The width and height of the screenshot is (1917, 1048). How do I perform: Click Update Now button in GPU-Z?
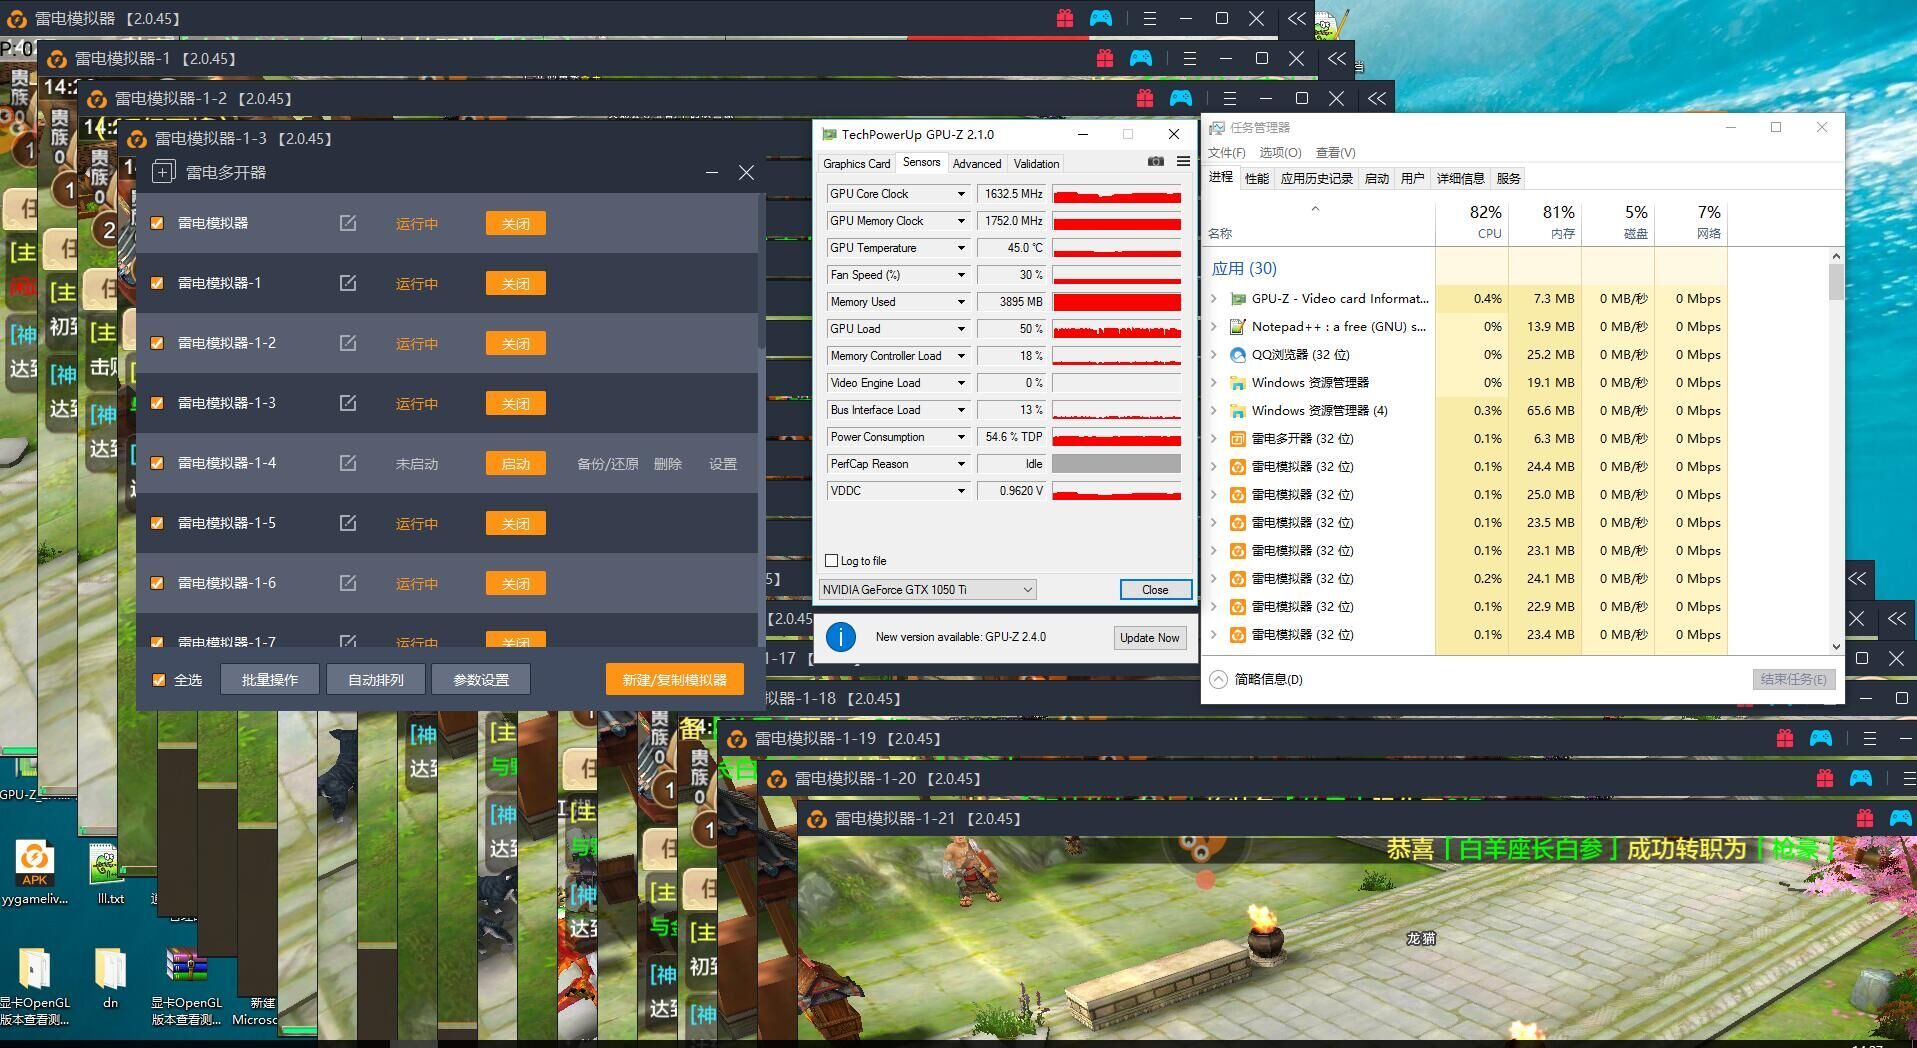click(x=1148, y=638)
